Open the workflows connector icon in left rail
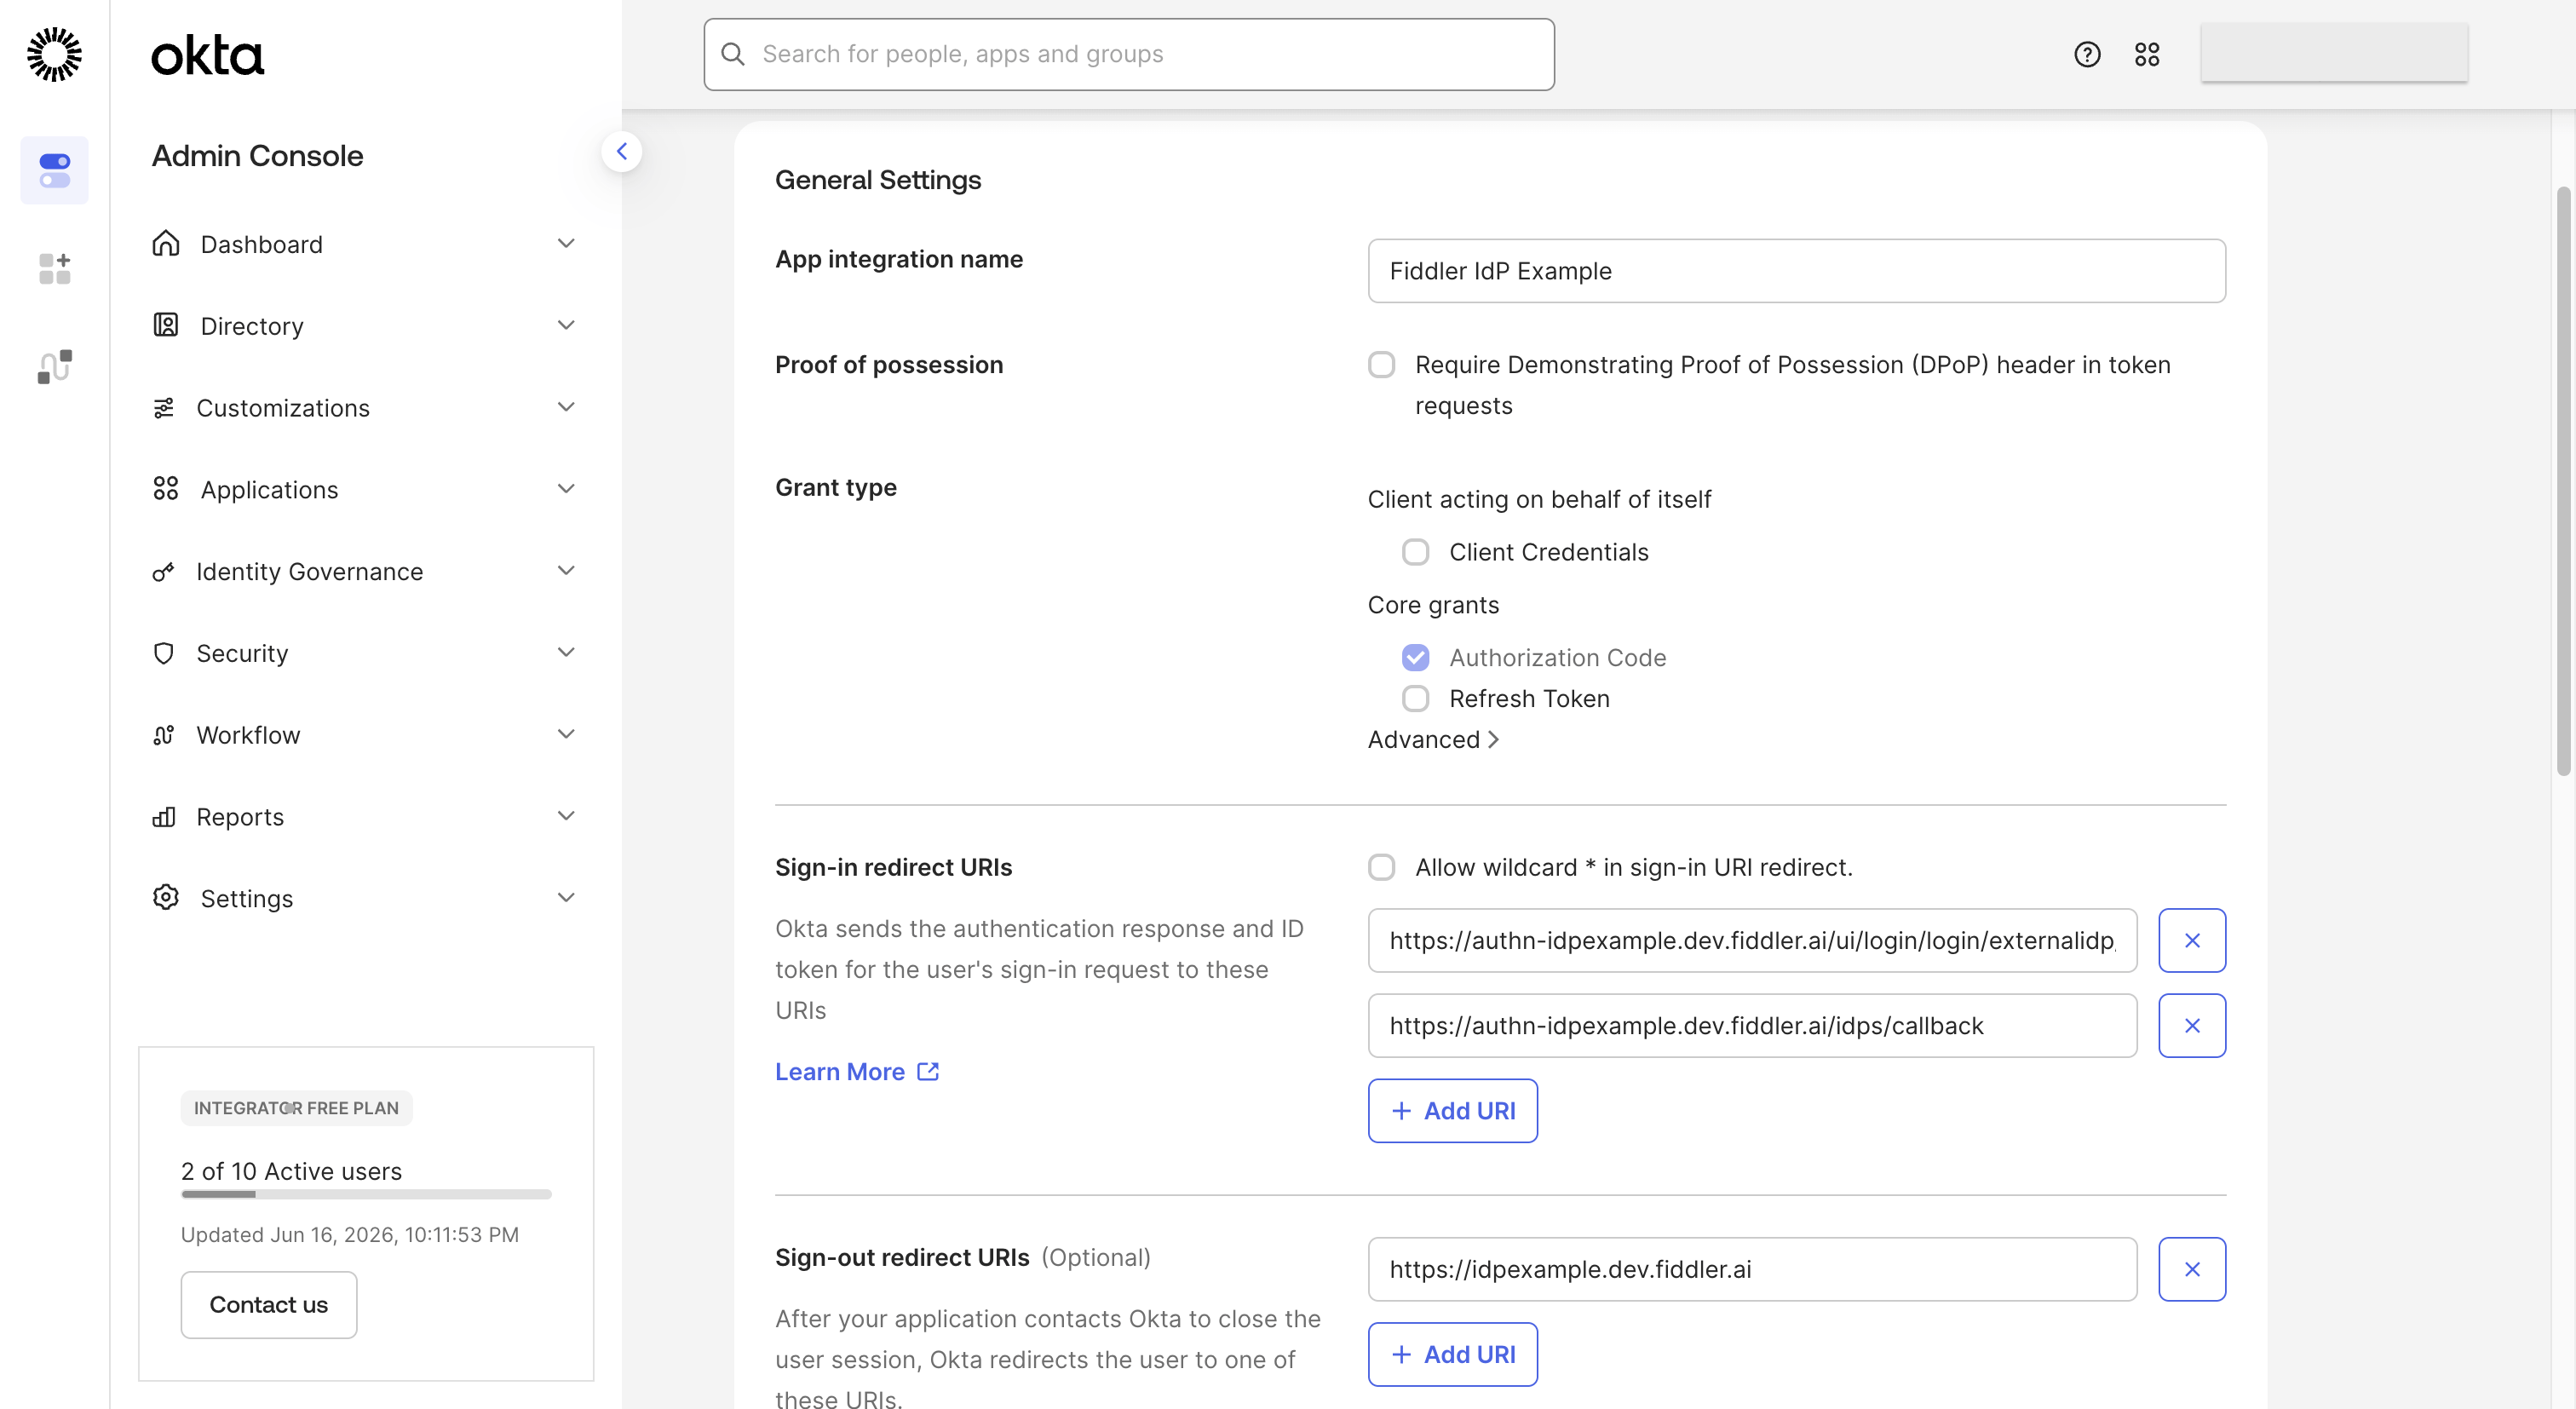Screen dimensions: 2576x1409 pos(54,366)
